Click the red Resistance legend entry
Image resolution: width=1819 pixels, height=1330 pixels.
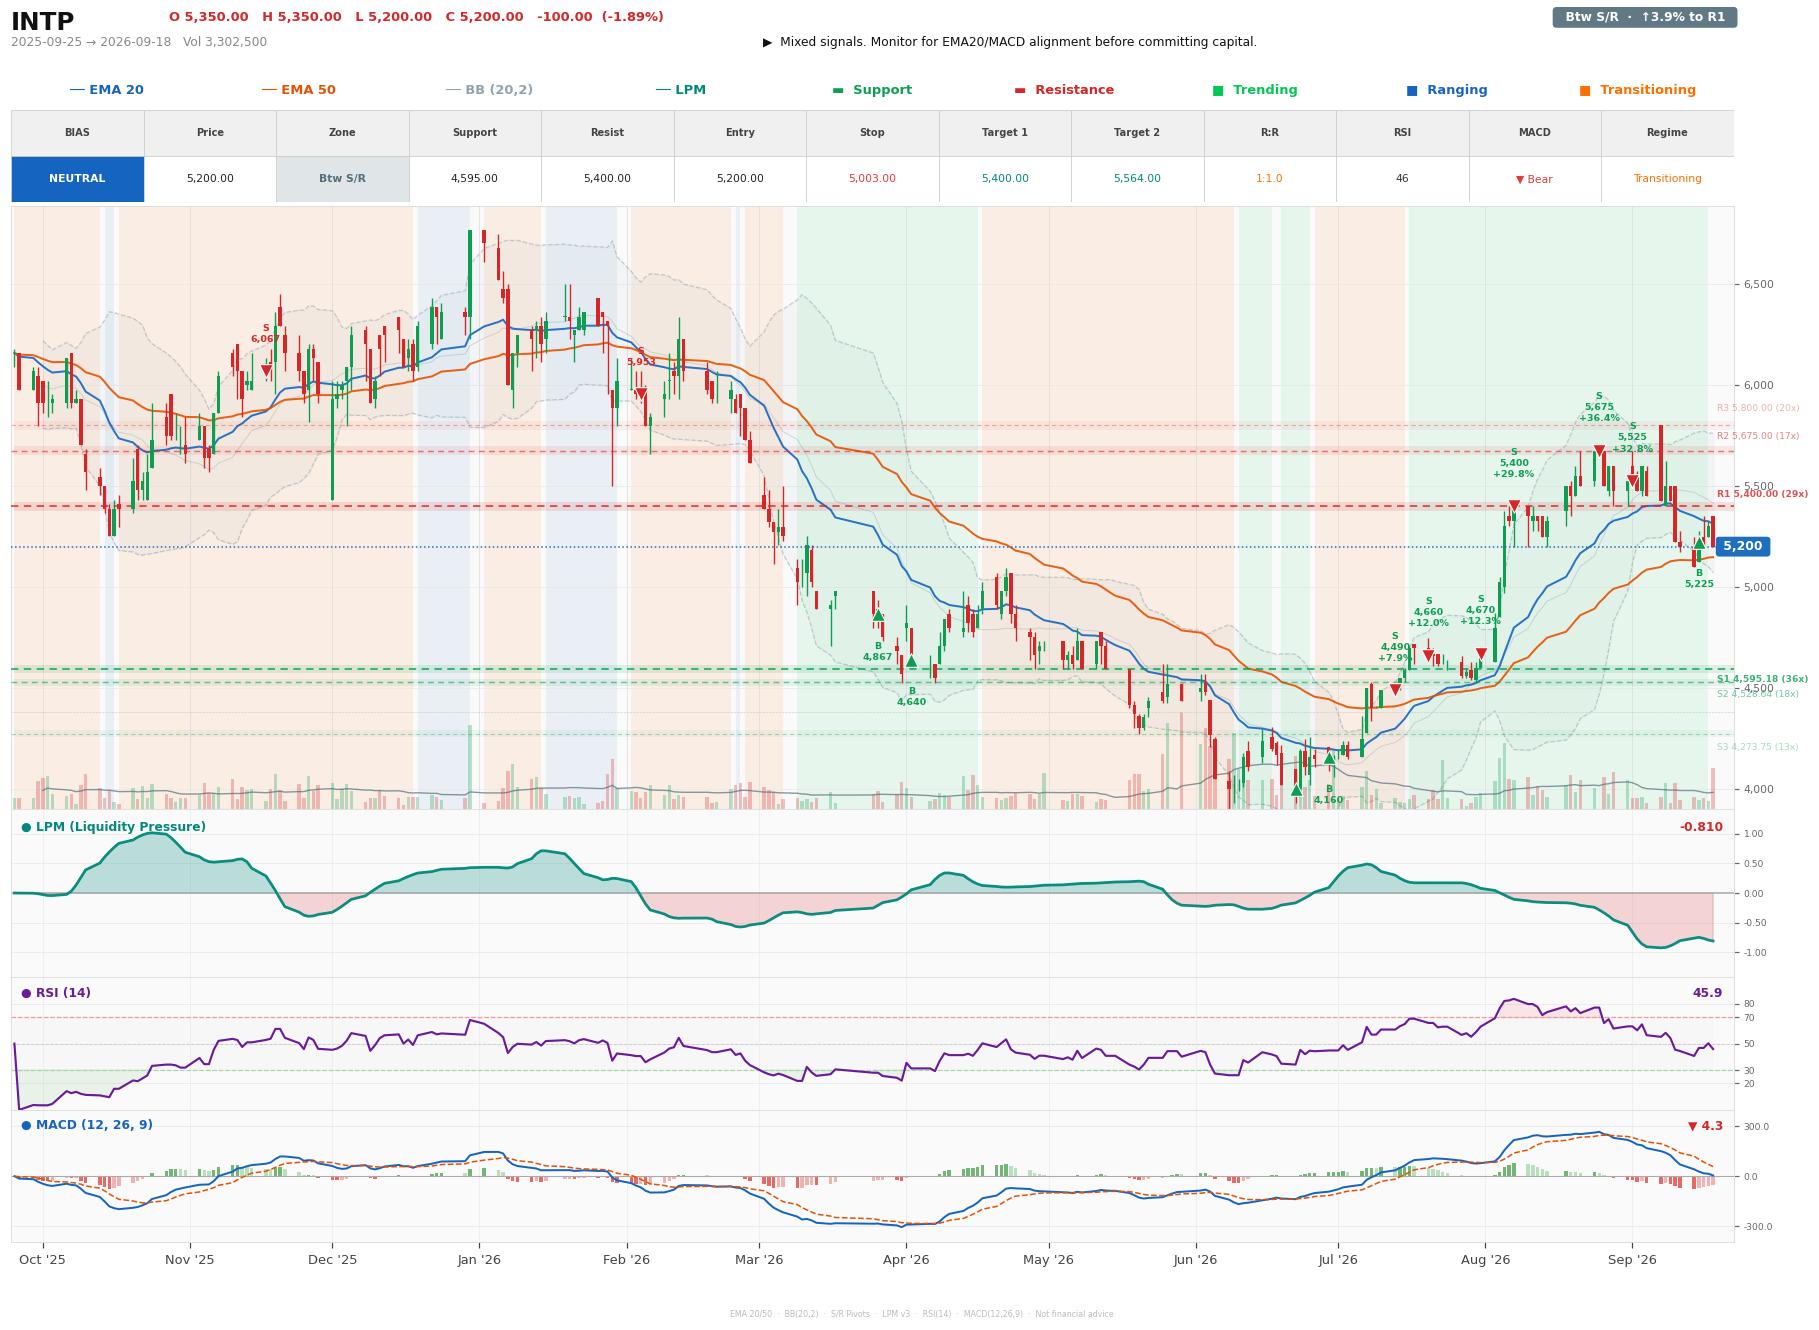click(1064, 90)
